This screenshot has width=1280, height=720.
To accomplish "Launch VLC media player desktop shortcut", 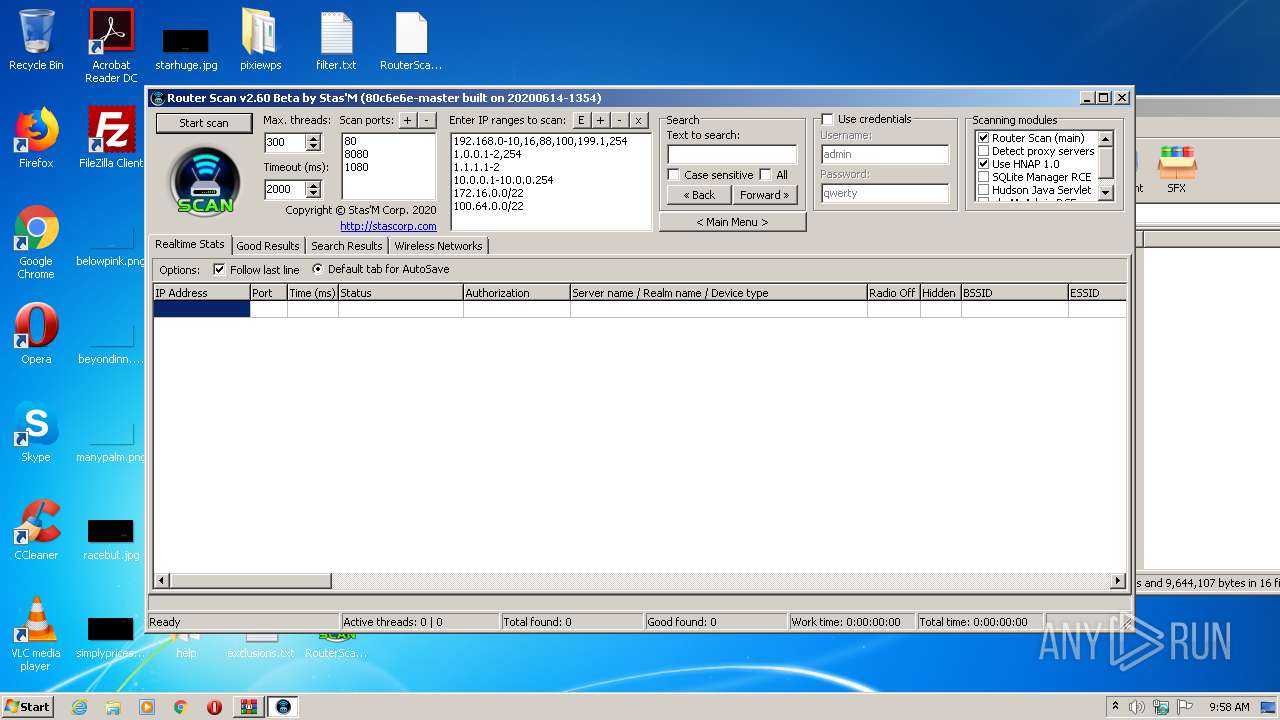I will click(x=36, y=634).
